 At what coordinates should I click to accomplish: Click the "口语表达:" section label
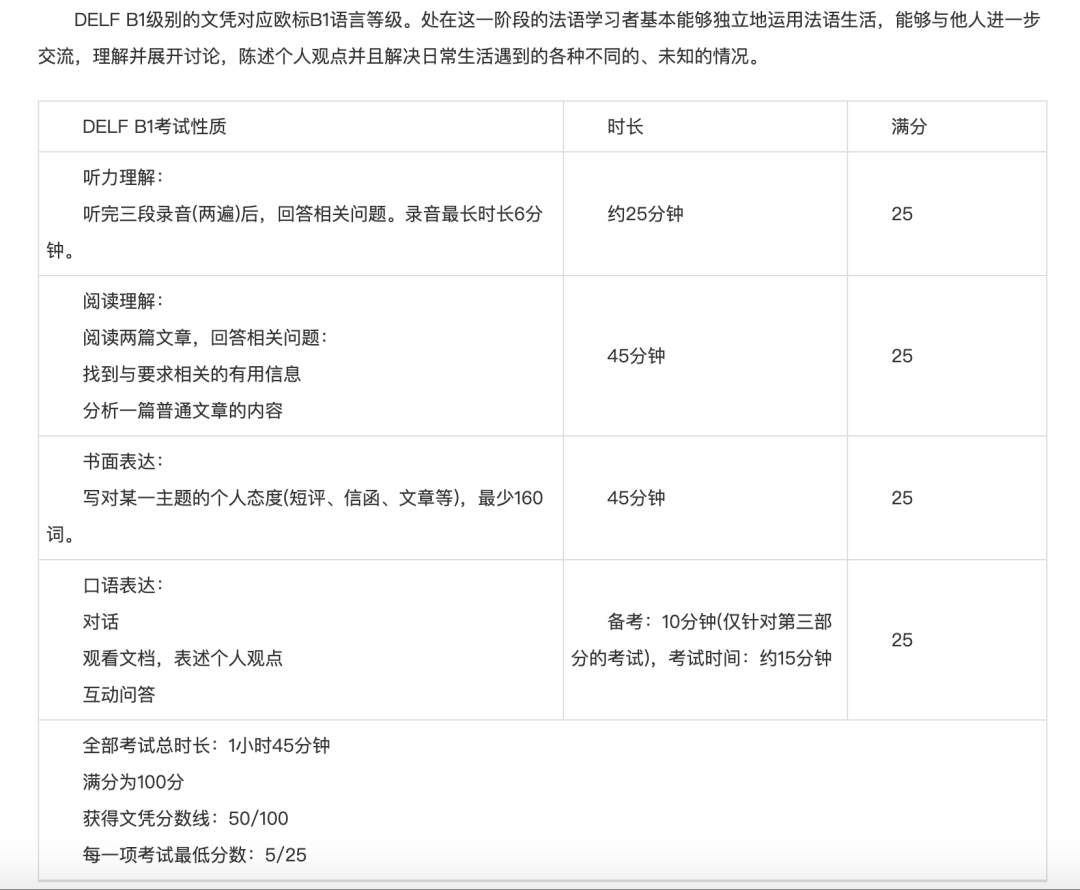click(123, 586)
